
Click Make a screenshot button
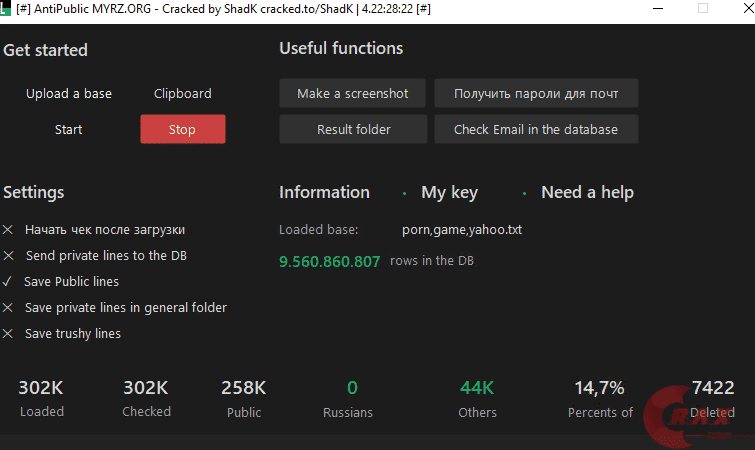[353, 94]
